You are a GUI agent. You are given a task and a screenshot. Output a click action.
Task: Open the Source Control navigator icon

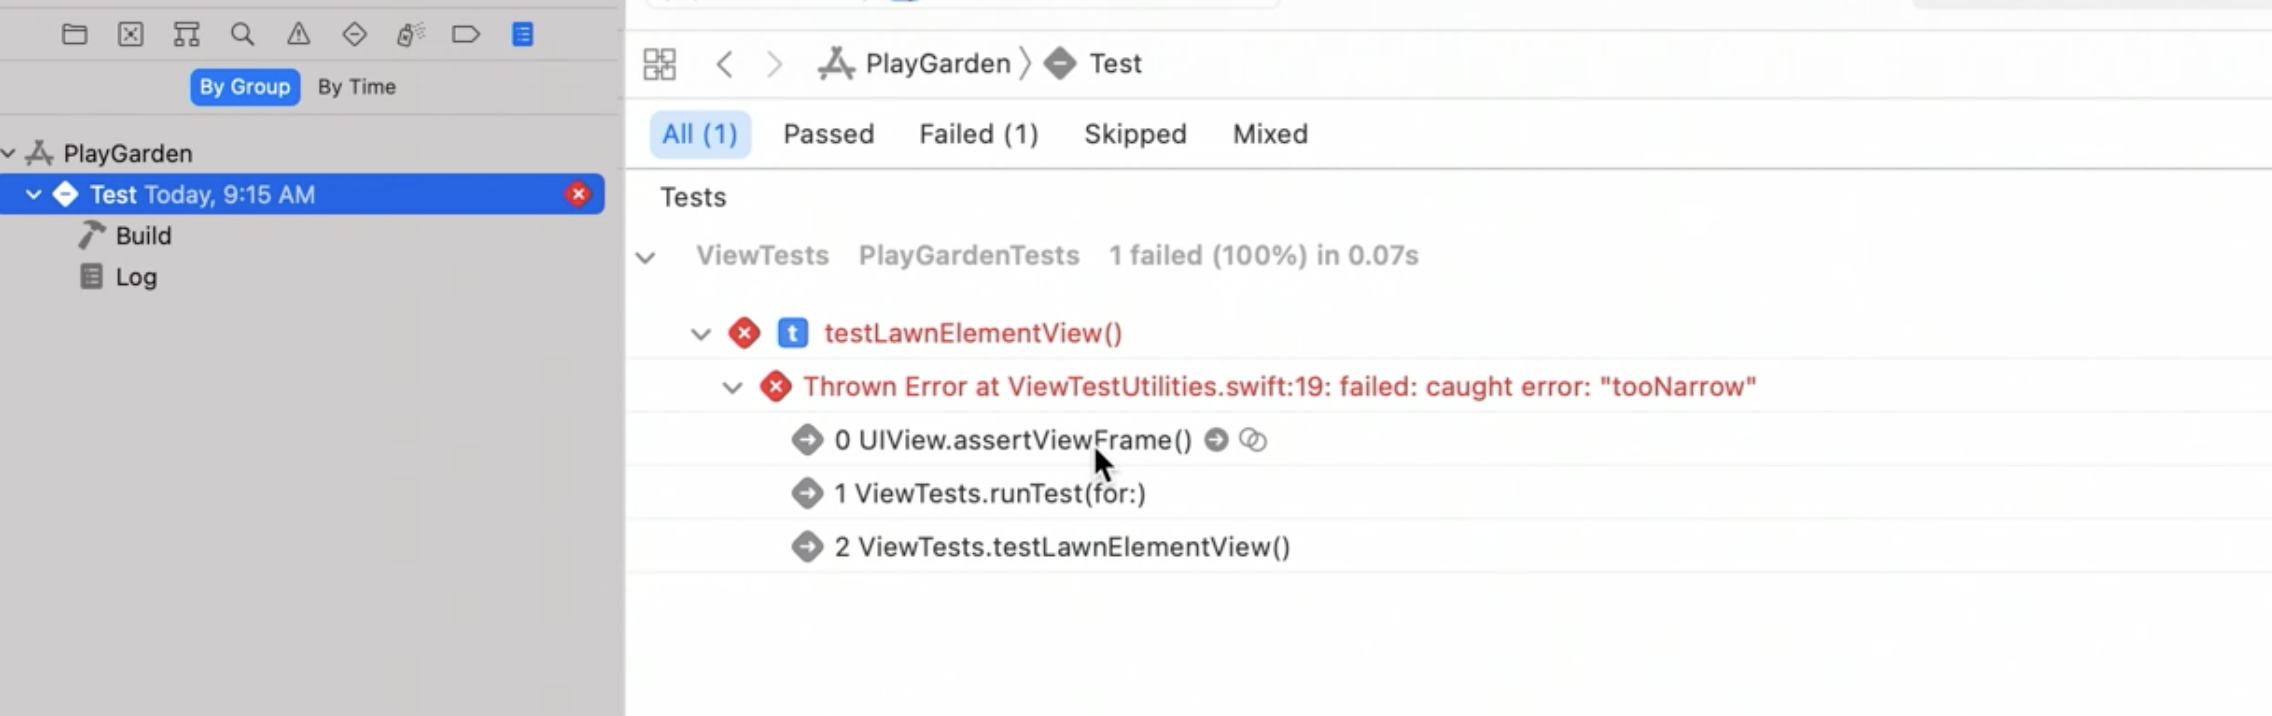click(x=130, y=35)
